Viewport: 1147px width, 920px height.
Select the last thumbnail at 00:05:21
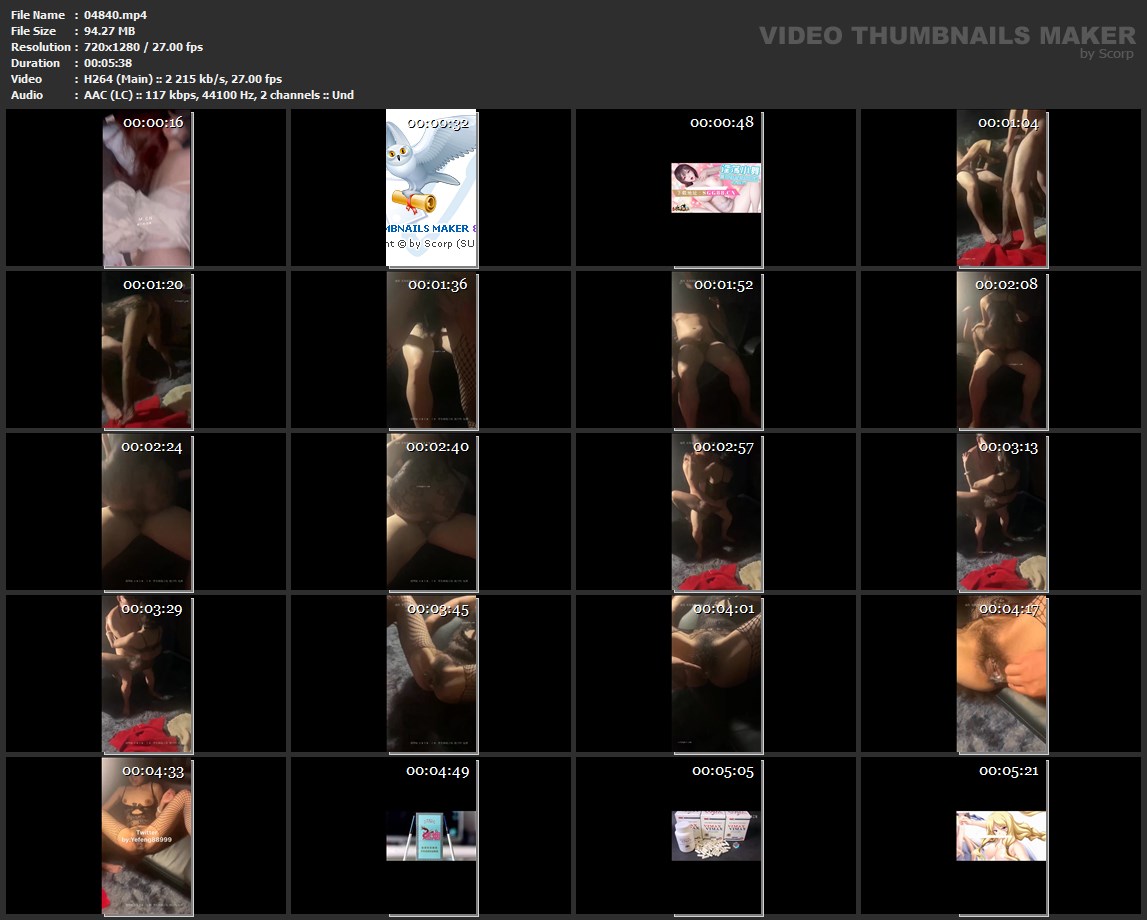[x=1001, y=836]
